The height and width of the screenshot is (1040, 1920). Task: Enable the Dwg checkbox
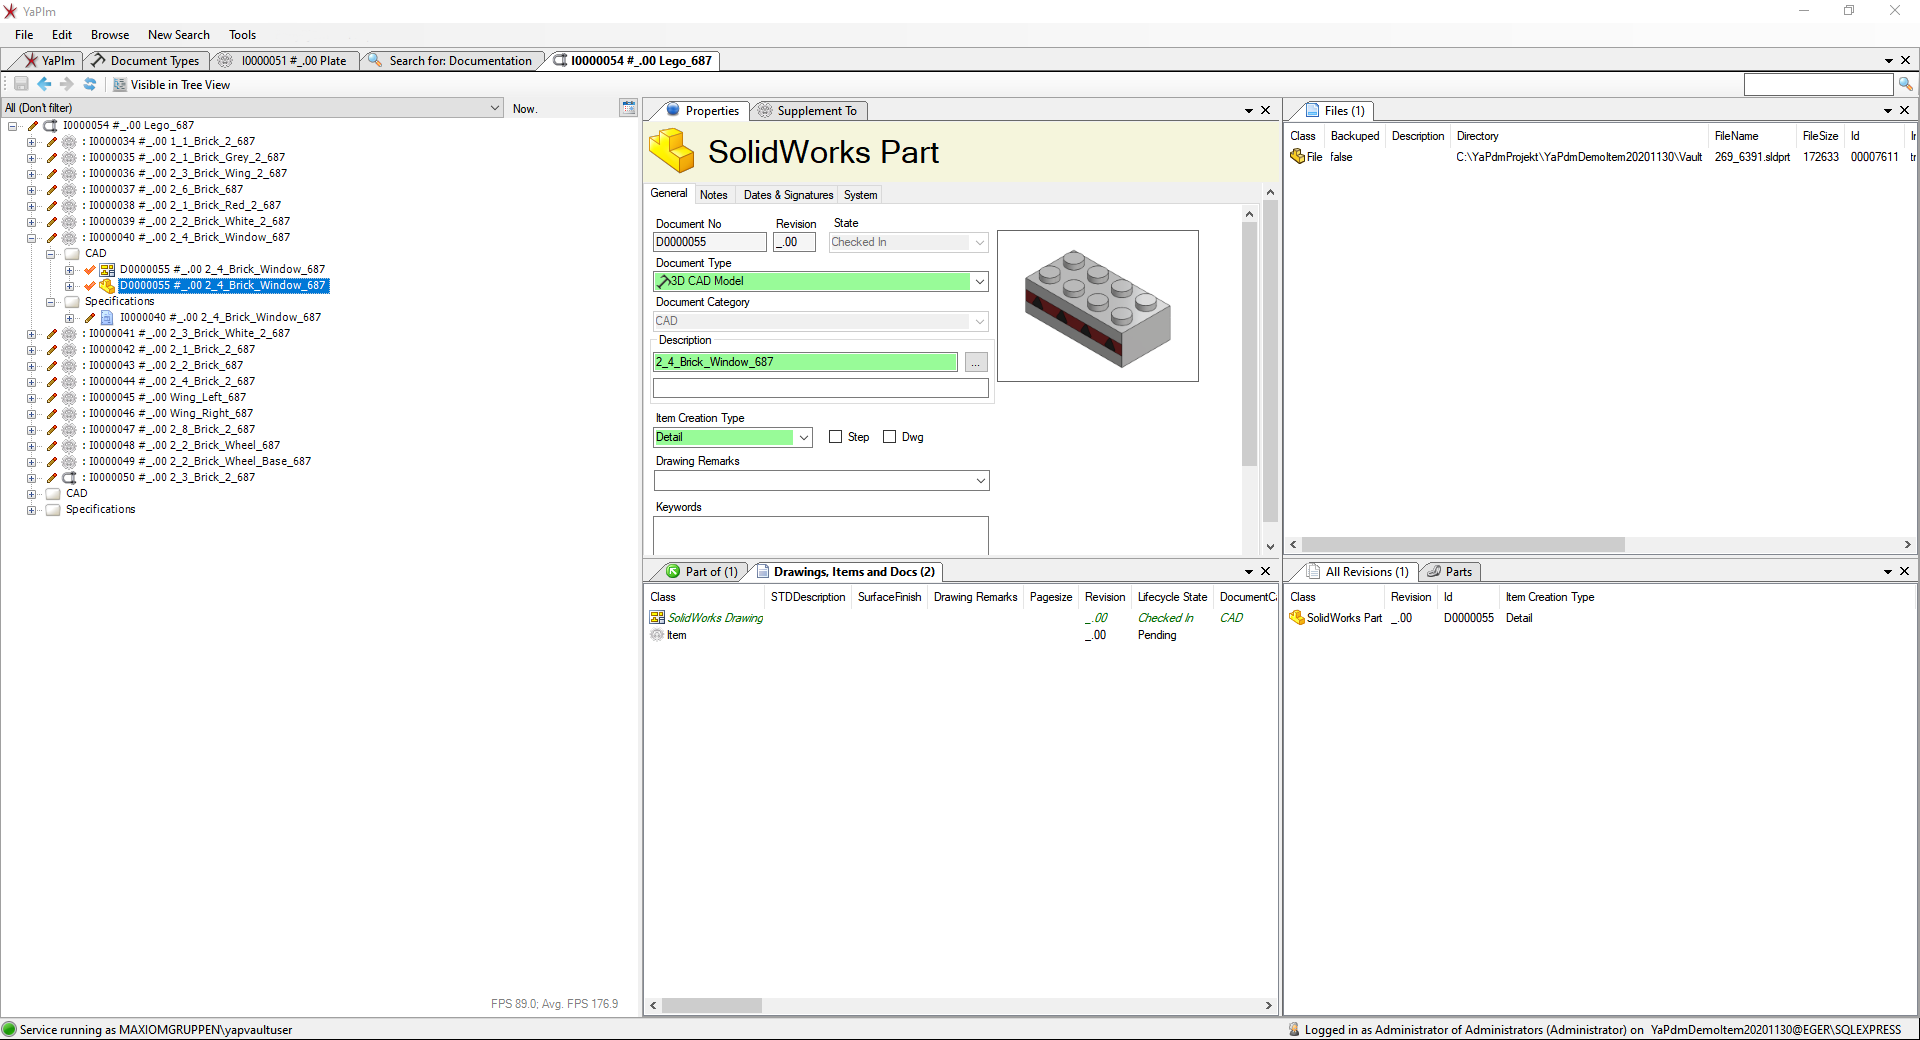coord(890,437)
